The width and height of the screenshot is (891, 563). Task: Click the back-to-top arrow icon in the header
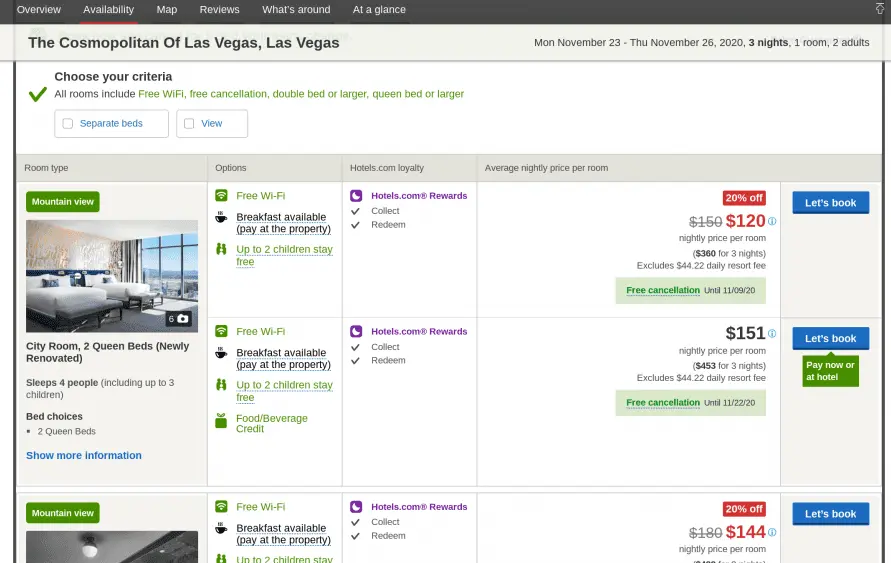(x=880, y=8)
